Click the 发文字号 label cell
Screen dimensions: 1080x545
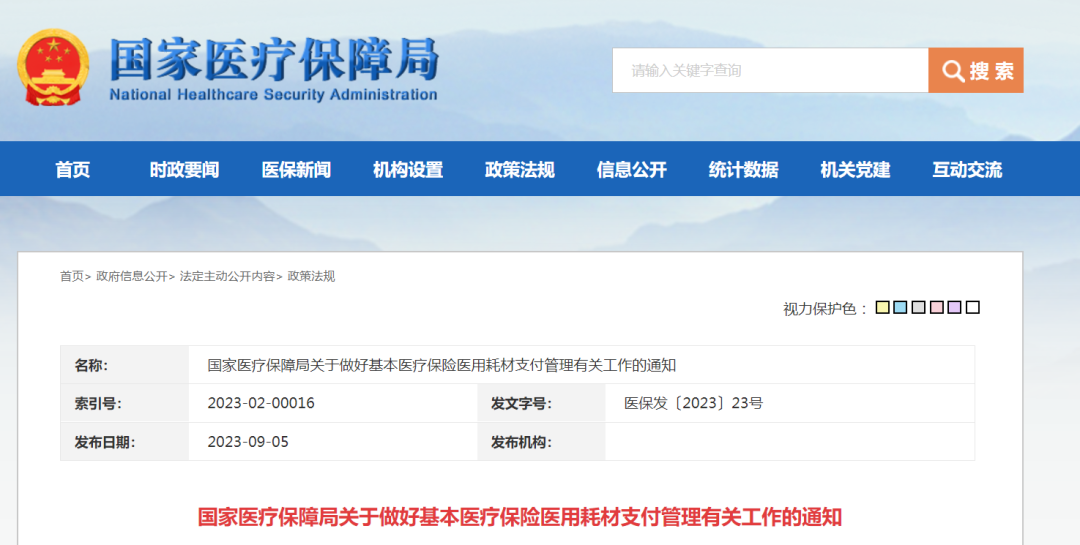541,403
